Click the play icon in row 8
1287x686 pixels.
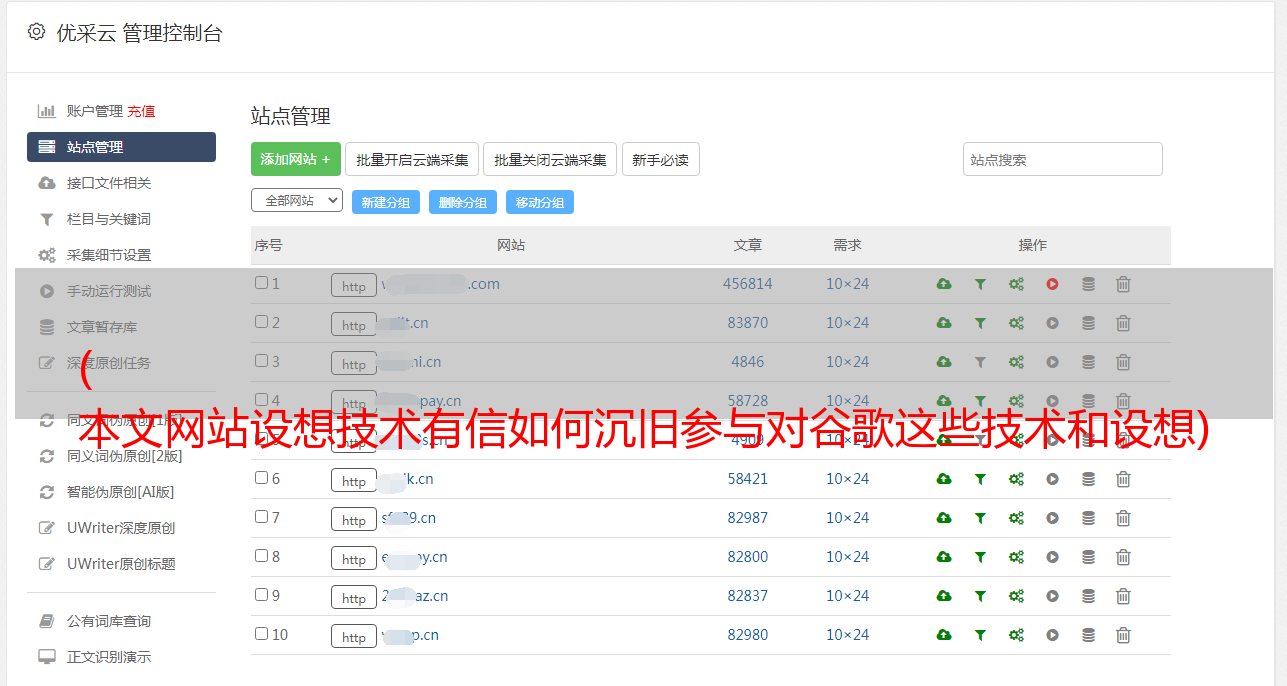point(1052,557)
